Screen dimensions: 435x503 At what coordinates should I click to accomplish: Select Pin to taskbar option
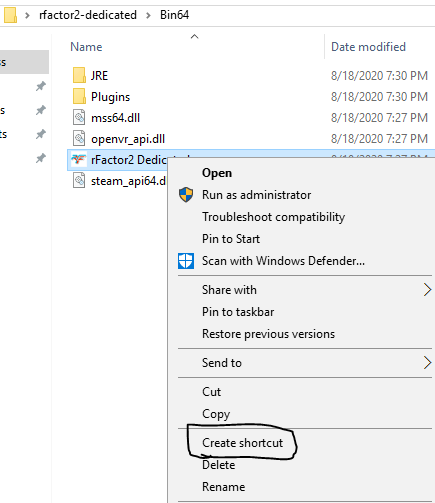pos(238,312)
